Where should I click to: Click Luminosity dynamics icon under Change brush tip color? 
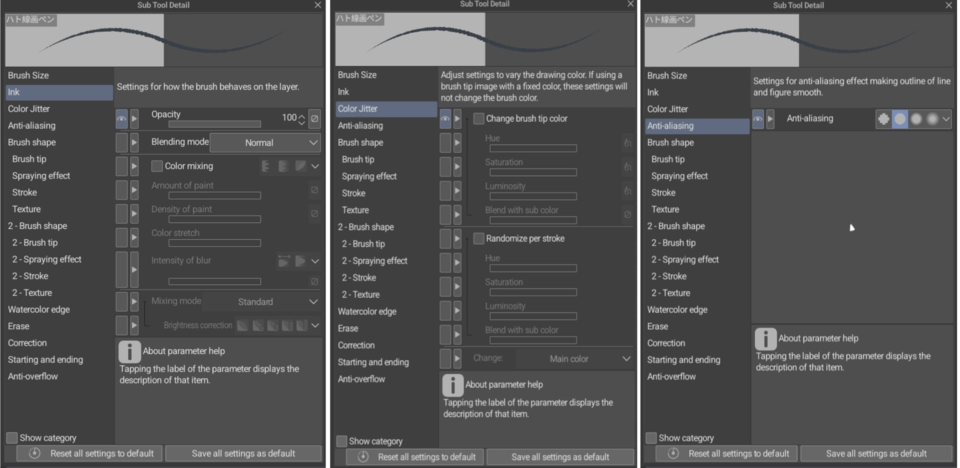(x=628, y=191)
